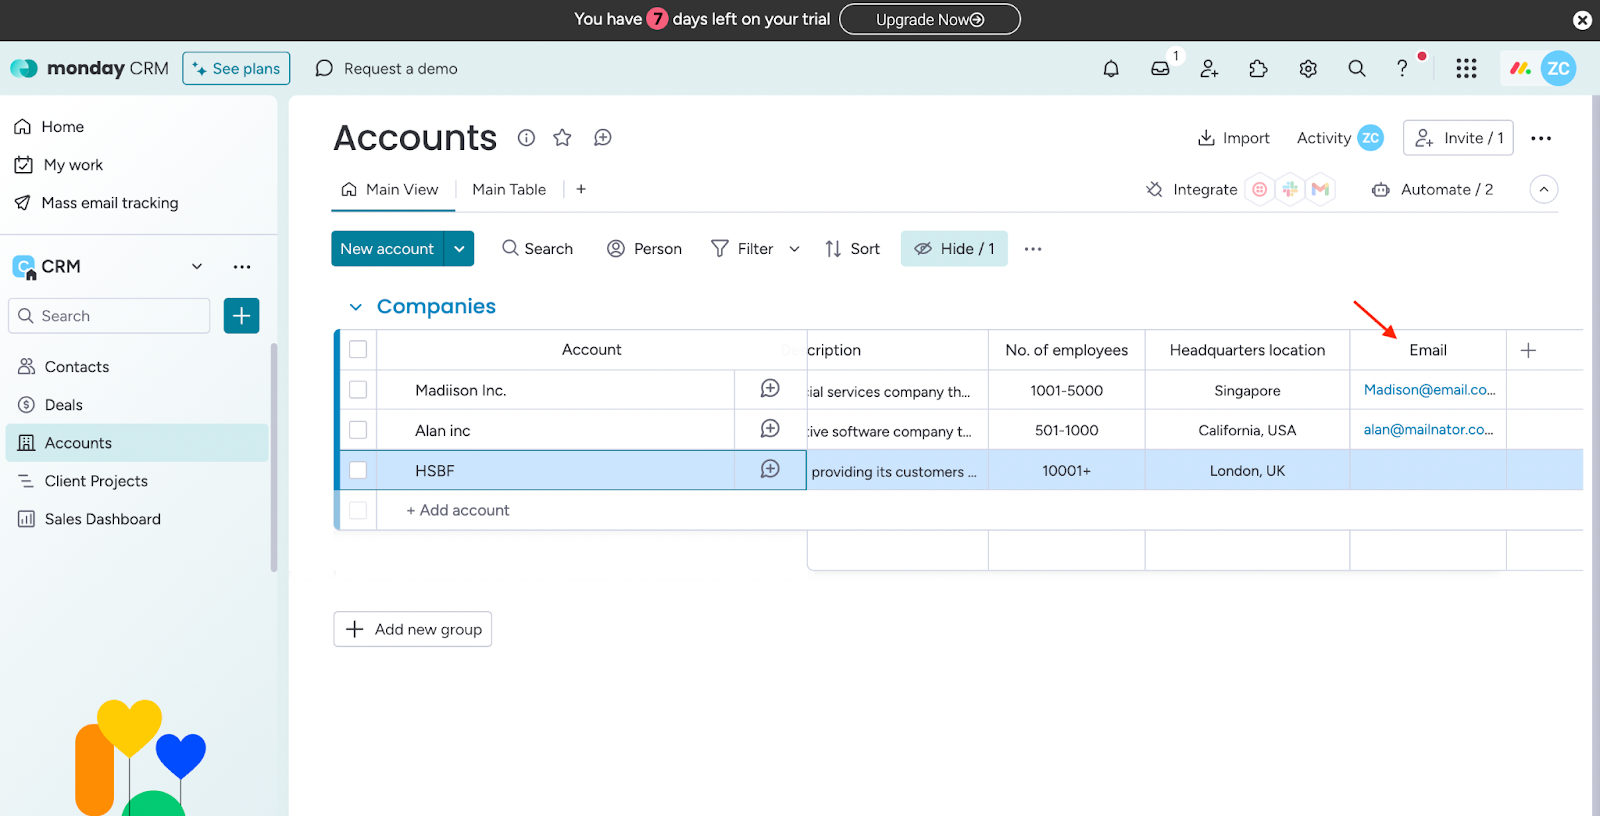1600x816 pixels.
Task: Open the Slack integration icon
Action: (x=1290, y=189)
